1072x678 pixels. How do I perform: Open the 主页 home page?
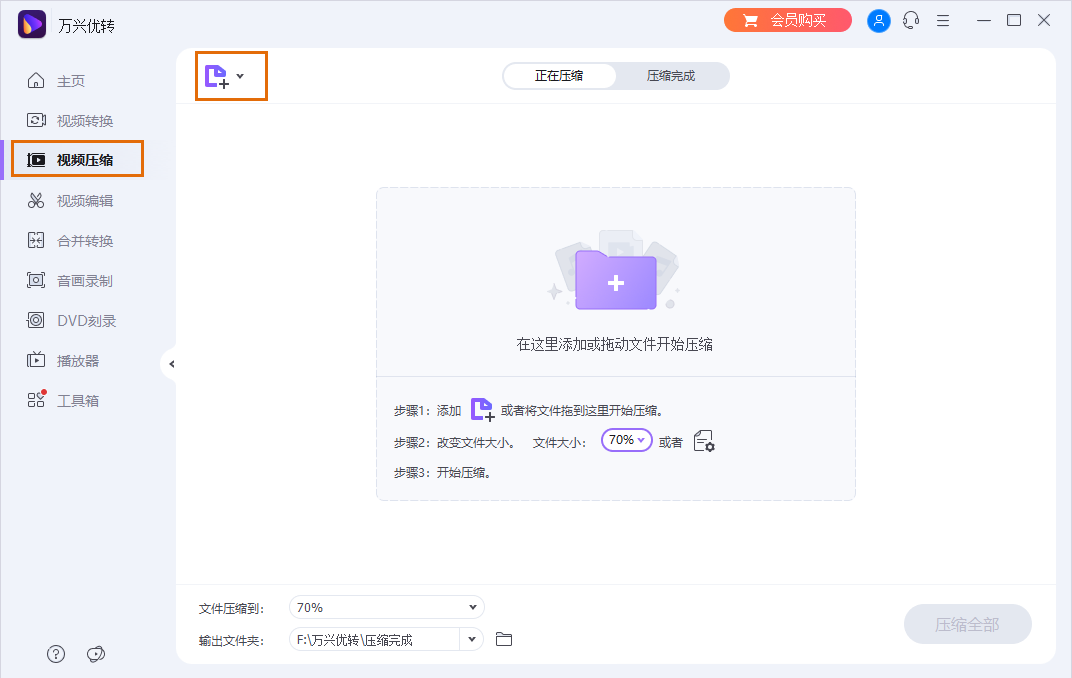[77, 80]
